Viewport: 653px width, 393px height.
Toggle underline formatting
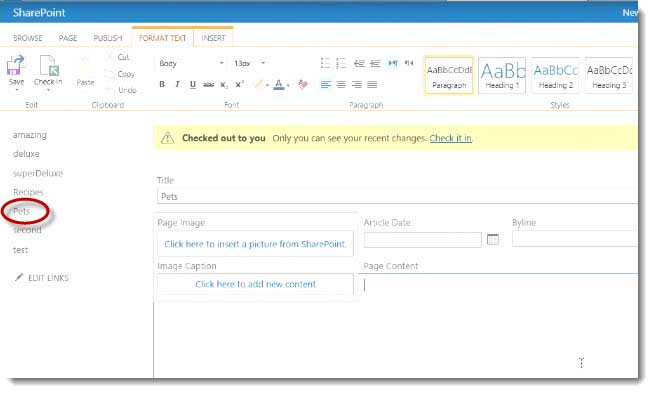[x=192, y=85]
